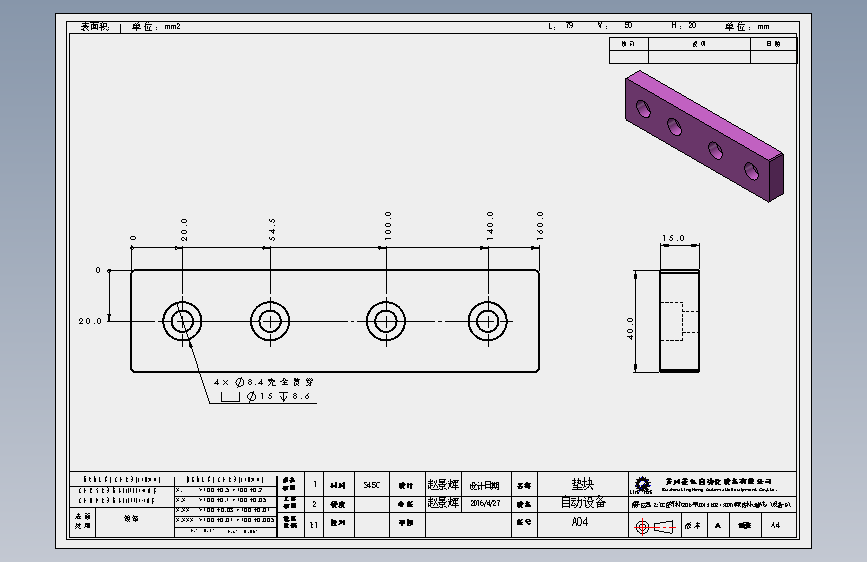Click the 表面积 label in header

[x=95, y=26]
